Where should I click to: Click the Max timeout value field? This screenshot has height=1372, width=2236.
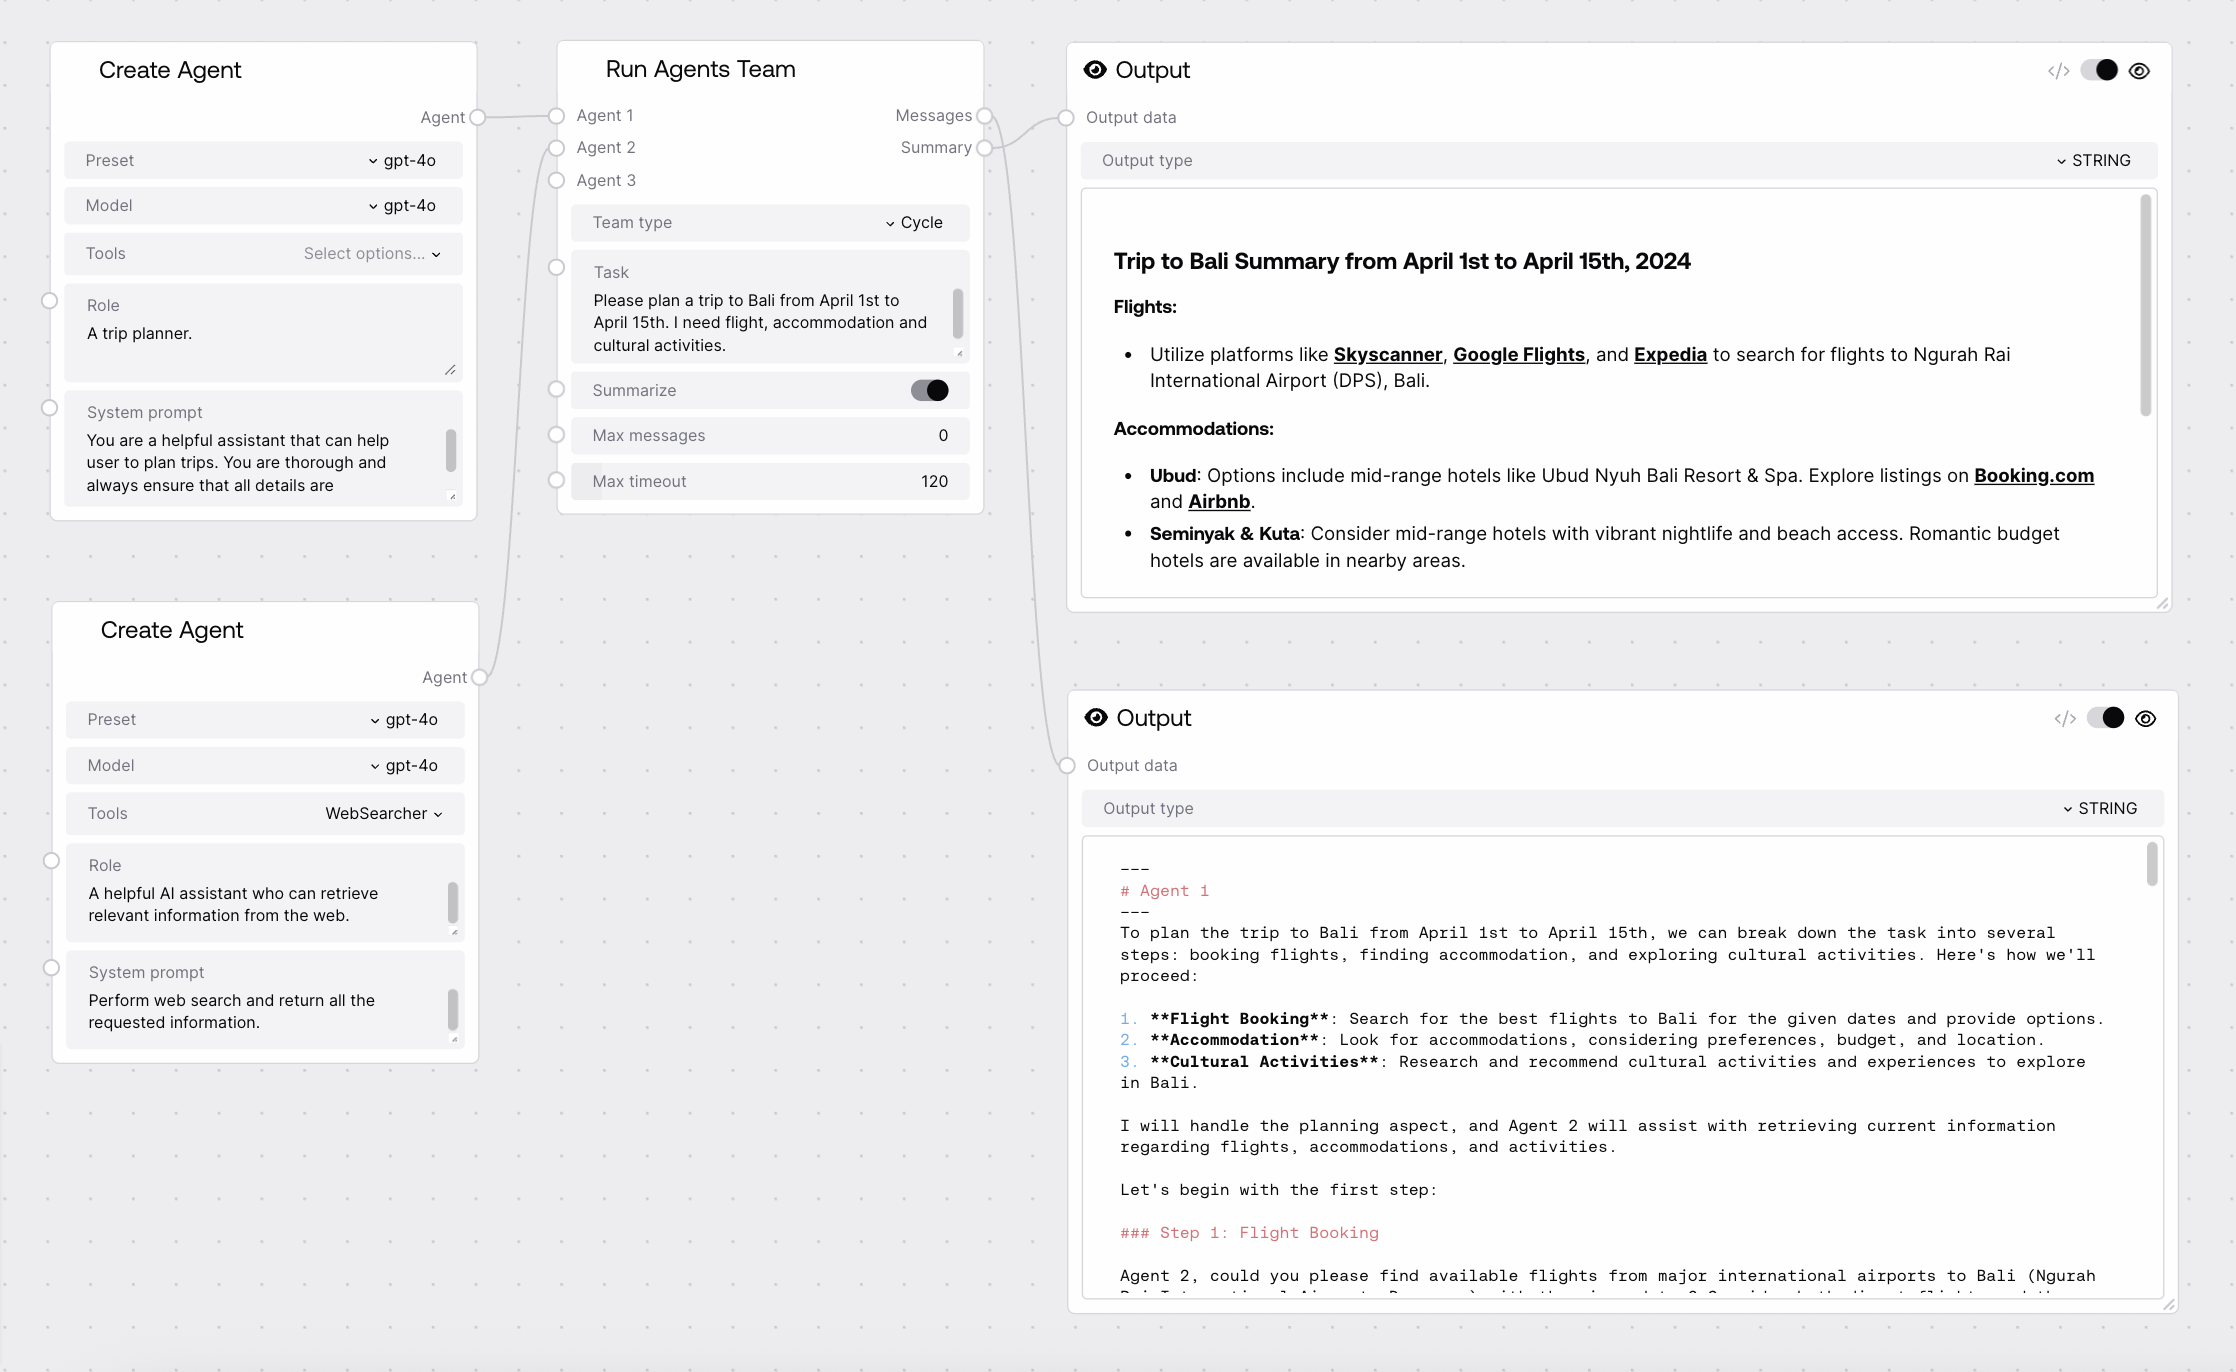pos(933,482)
